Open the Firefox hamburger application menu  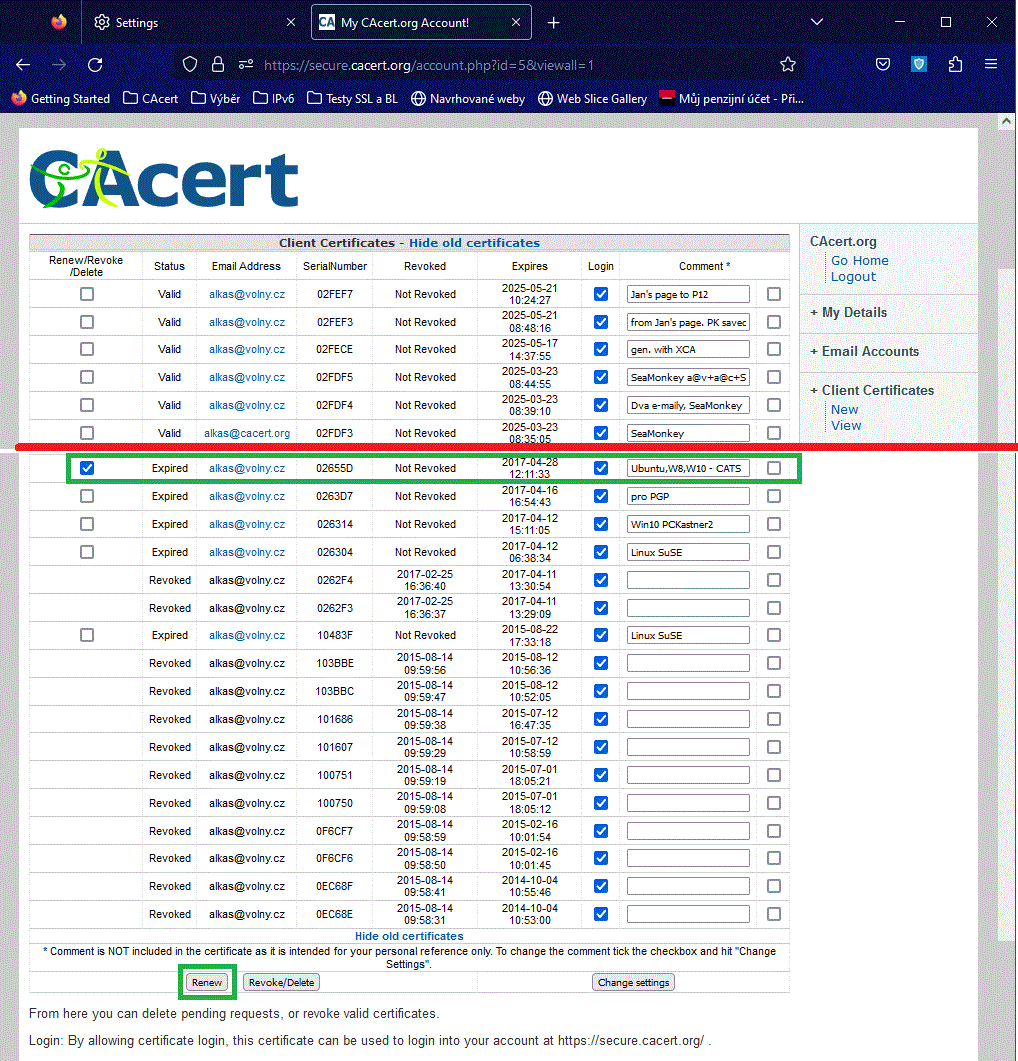991,64
